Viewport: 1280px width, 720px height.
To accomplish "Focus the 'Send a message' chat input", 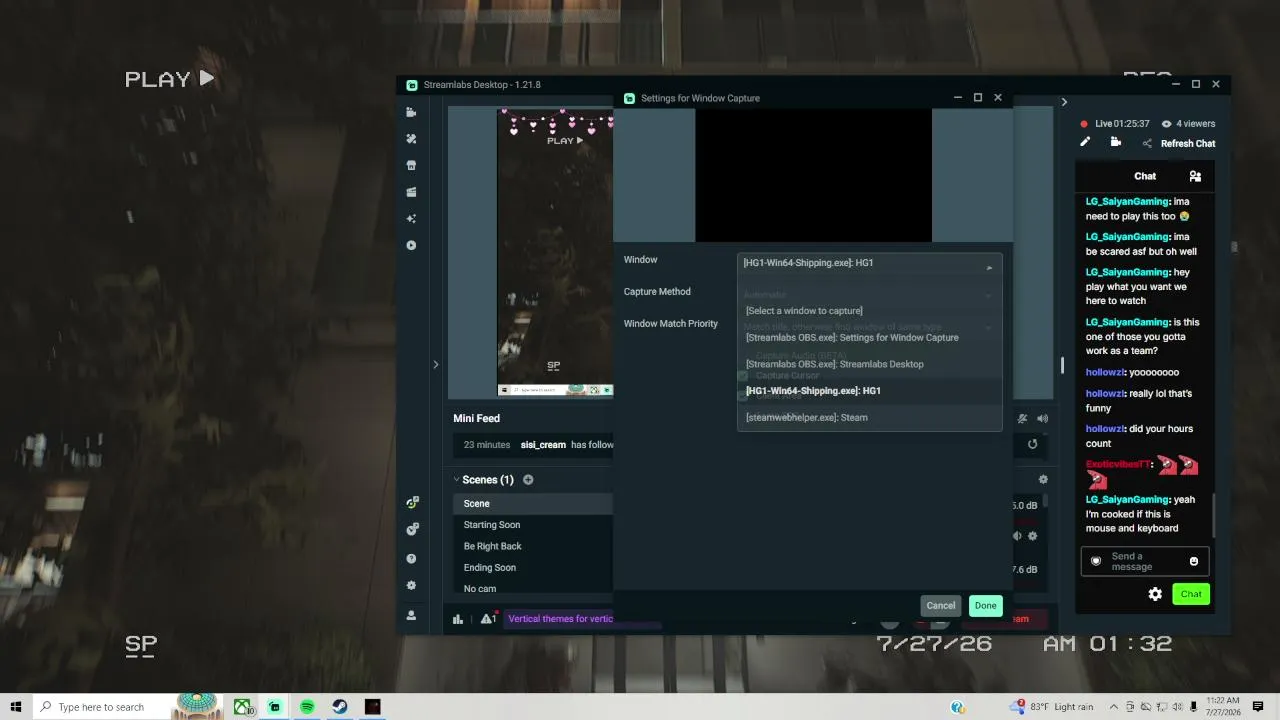I will tap(1145, 562).
